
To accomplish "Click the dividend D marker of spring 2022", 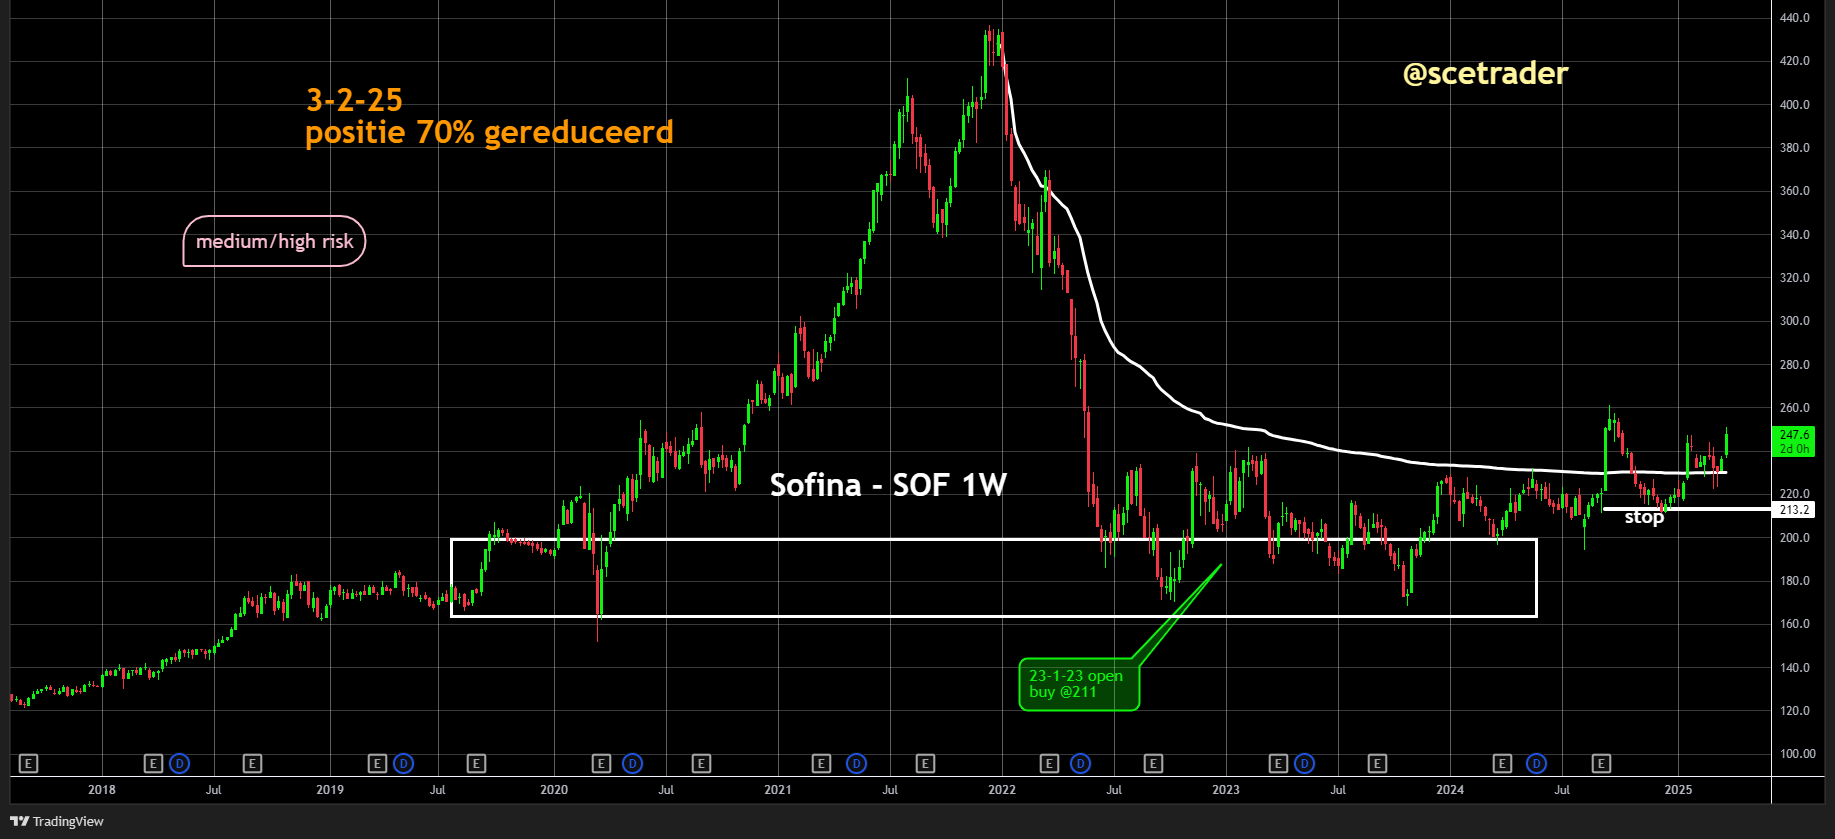I will click(x=1080, y=764).
